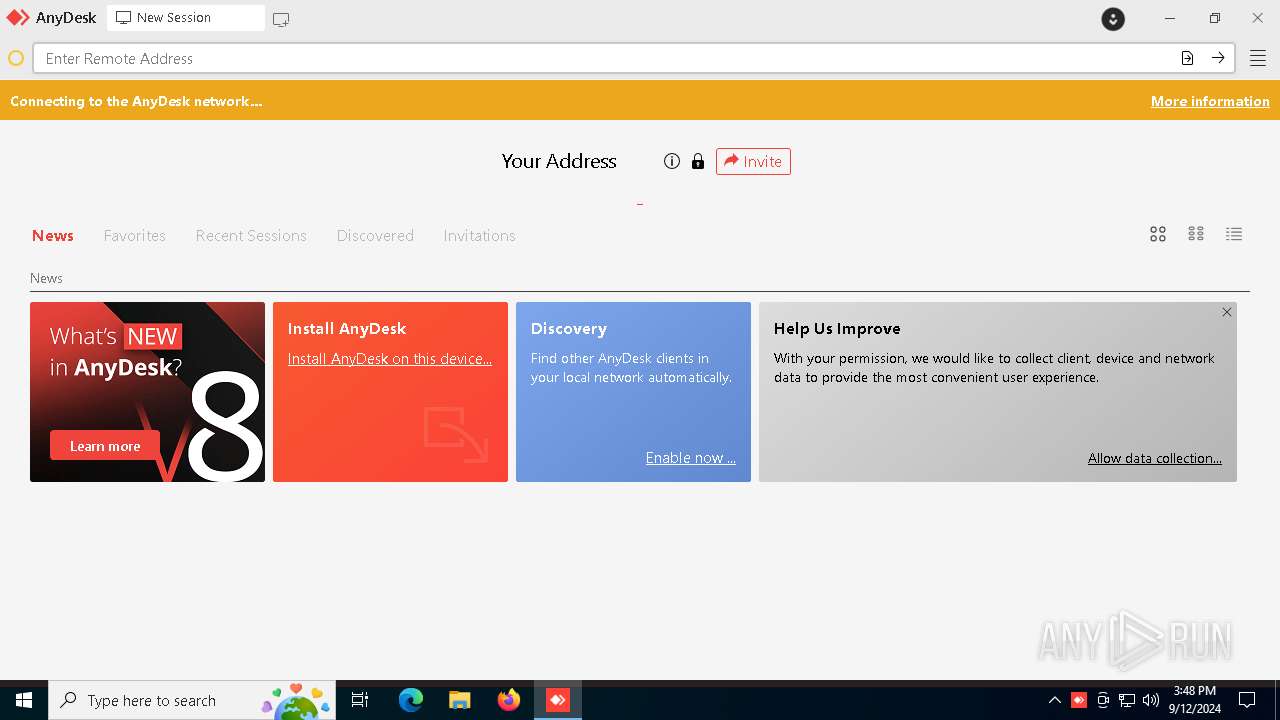Click Connecting to the AnyDesk network message
Screen dimensions: 1280x720
click(136, 101)
